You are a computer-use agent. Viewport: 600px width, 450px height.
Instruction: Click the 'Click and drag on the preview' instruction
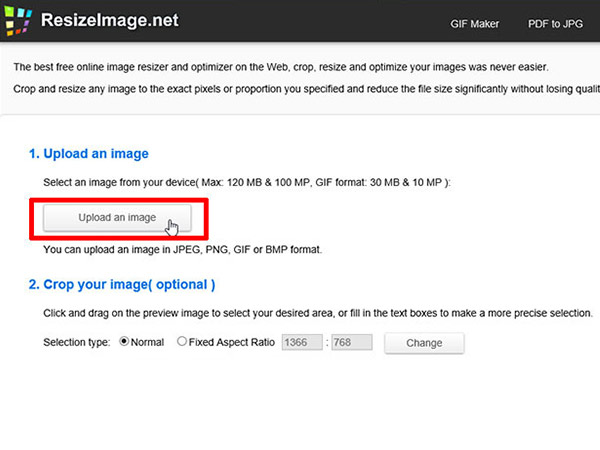[318, 313]
